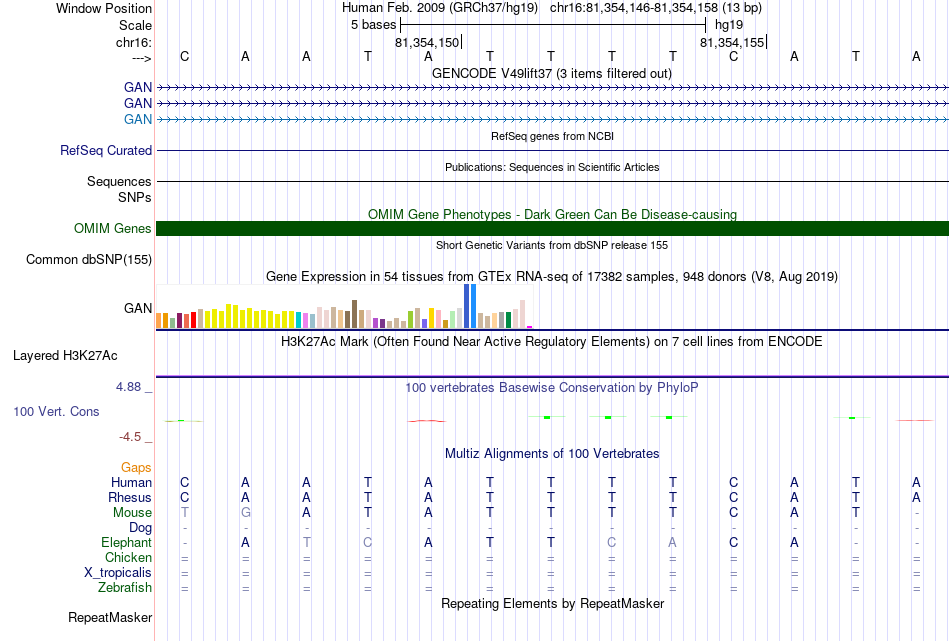Click the dark green OMIM Genes bar

coord(553,228)
